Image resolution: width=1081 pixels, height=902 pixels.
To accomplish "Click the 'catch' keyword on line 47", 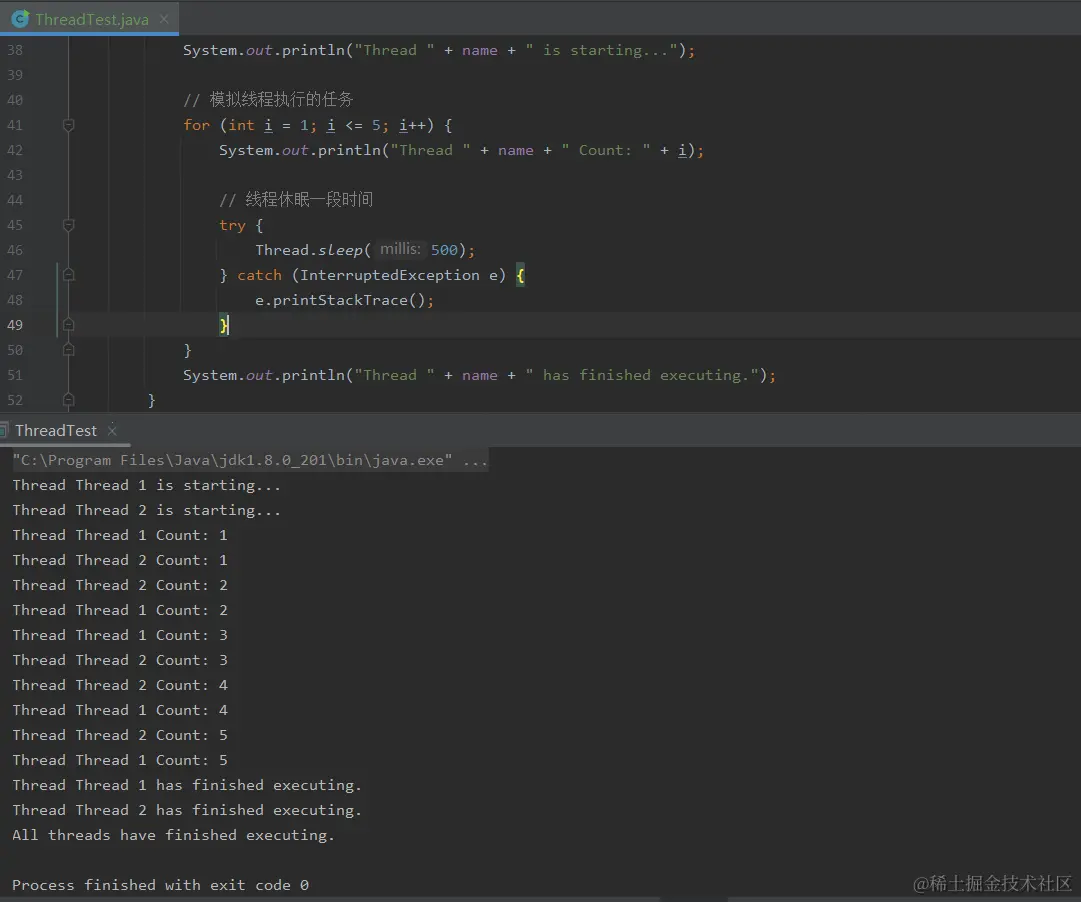I will pos(260,275).
